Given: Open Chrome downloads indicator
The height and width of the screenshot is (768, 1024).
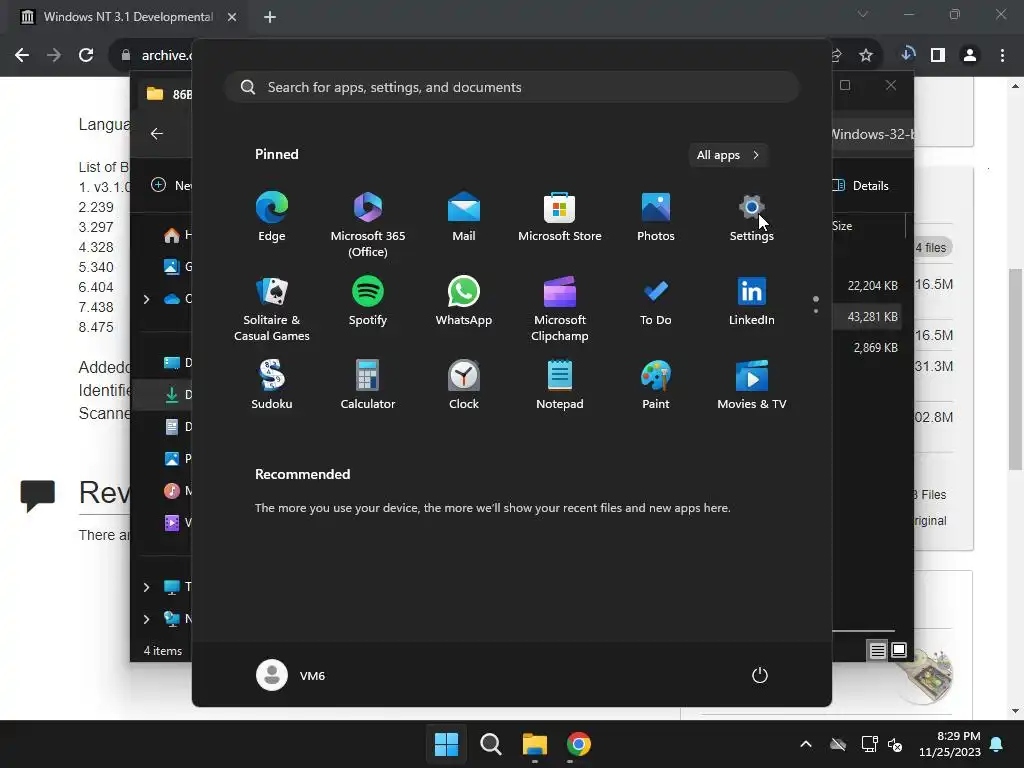Looking at the screenshot, I should pos(908,55).
